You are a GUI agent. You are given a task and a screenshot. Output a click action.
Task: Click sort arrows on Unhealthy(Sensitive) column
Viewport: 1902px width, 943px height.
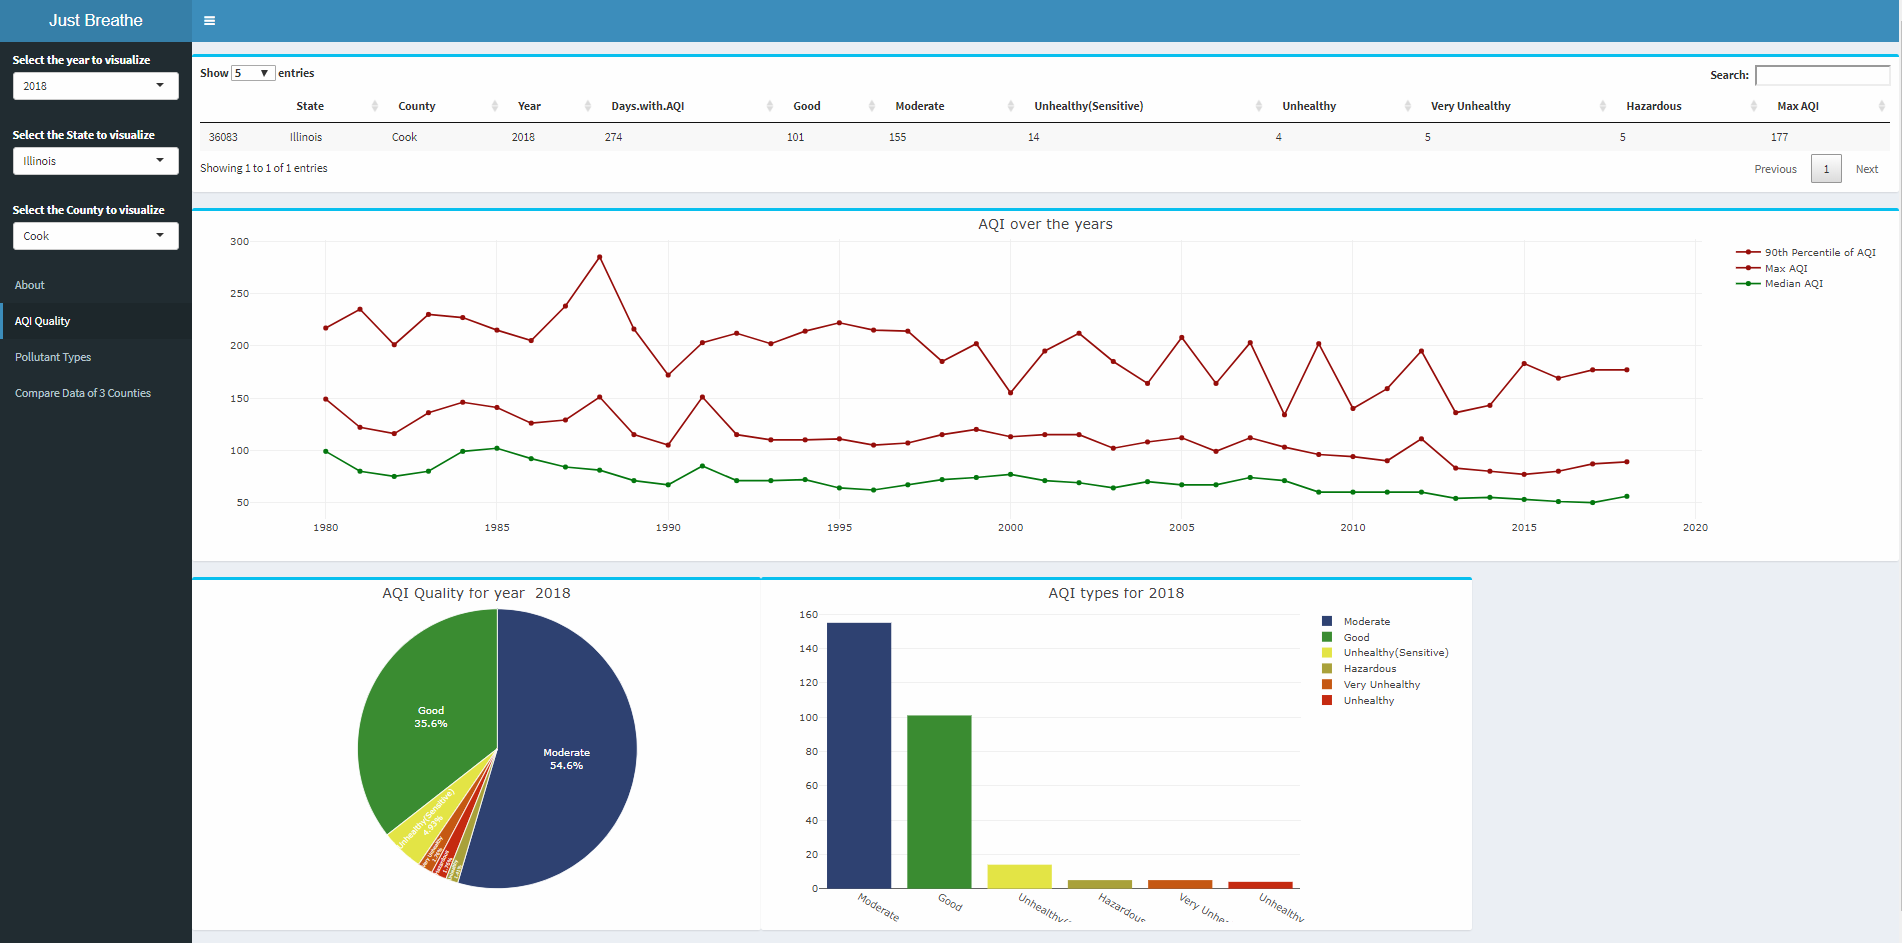[x=1259, y=106]
